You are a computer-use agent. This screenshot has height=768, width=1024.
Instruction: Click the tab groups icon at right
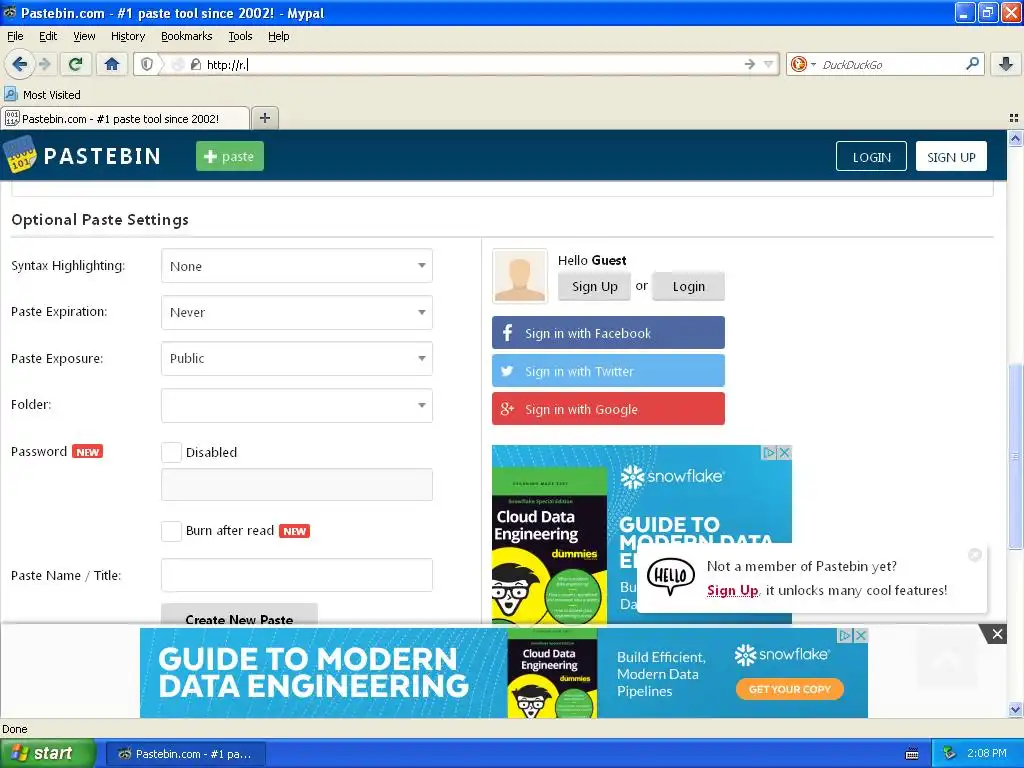(1014, 118)
